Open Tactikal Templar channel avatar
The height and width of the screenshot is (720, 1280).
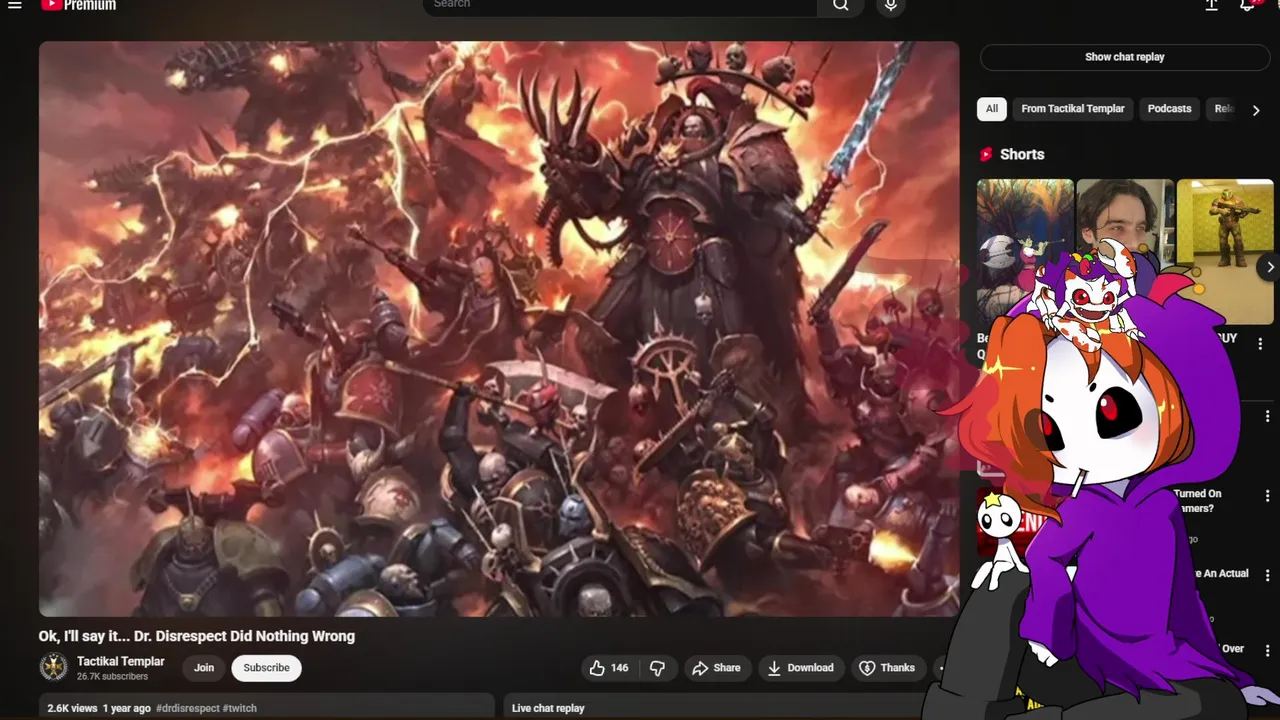[x=53, y=667]
